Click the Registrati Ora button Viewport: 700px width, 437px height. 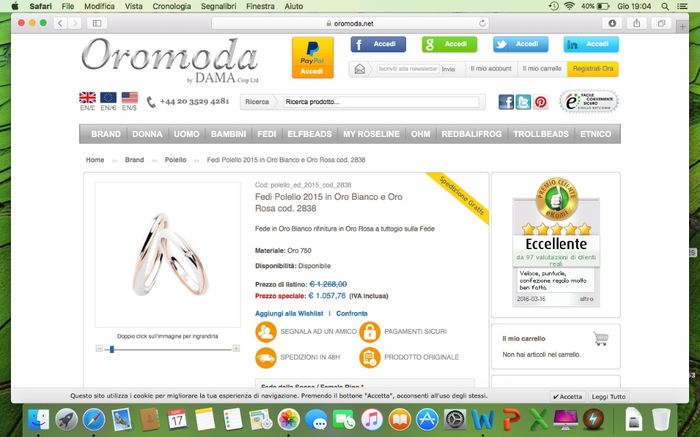[x=593, y=69]
